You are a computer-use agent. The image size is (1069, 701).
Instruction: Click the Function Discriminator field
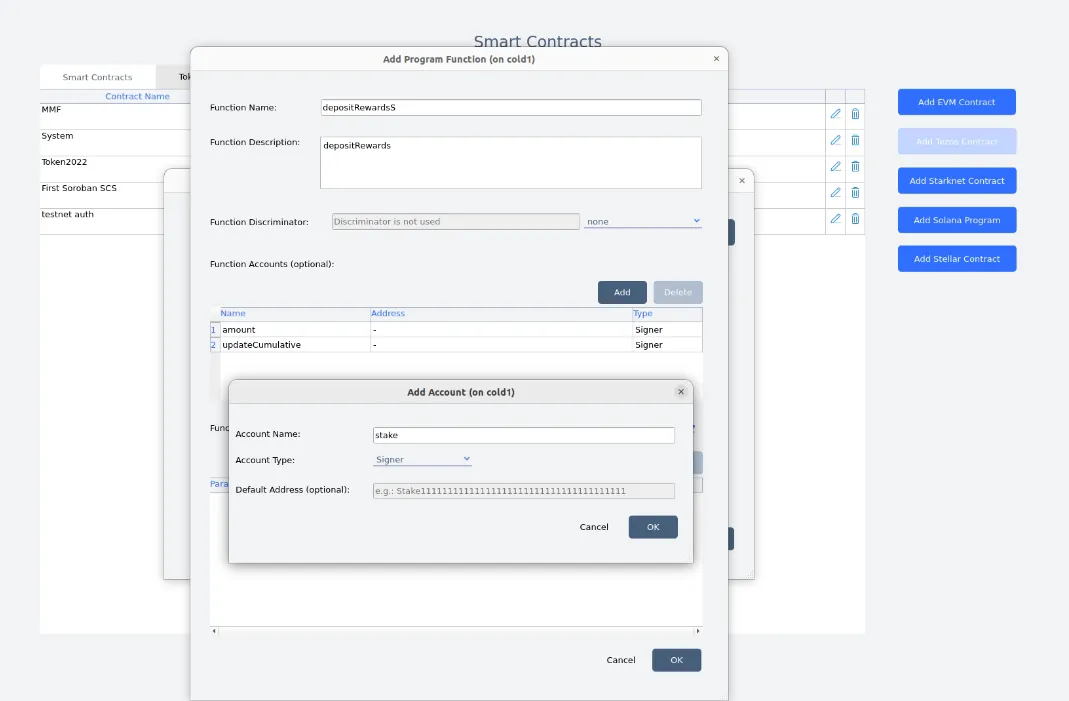(x=455, y=222)
